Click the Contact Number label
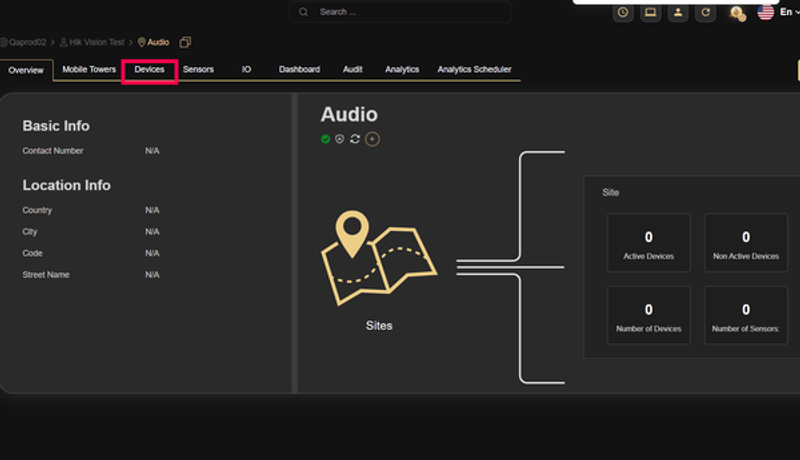 (x=53, y=151)
